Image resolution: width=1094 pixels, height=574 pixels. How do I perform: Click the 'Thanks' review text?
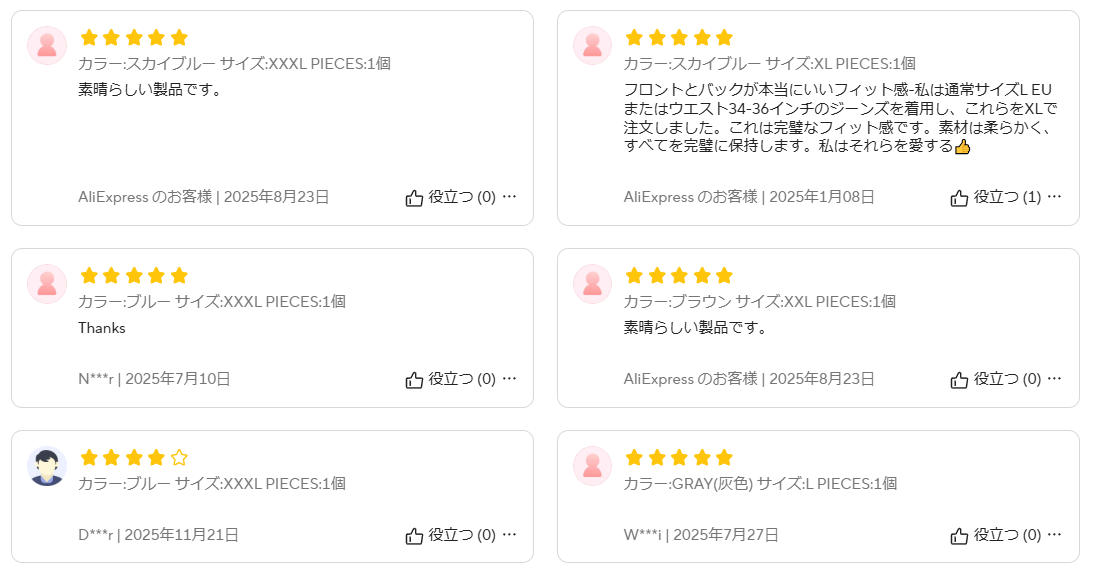click(102, 328)
